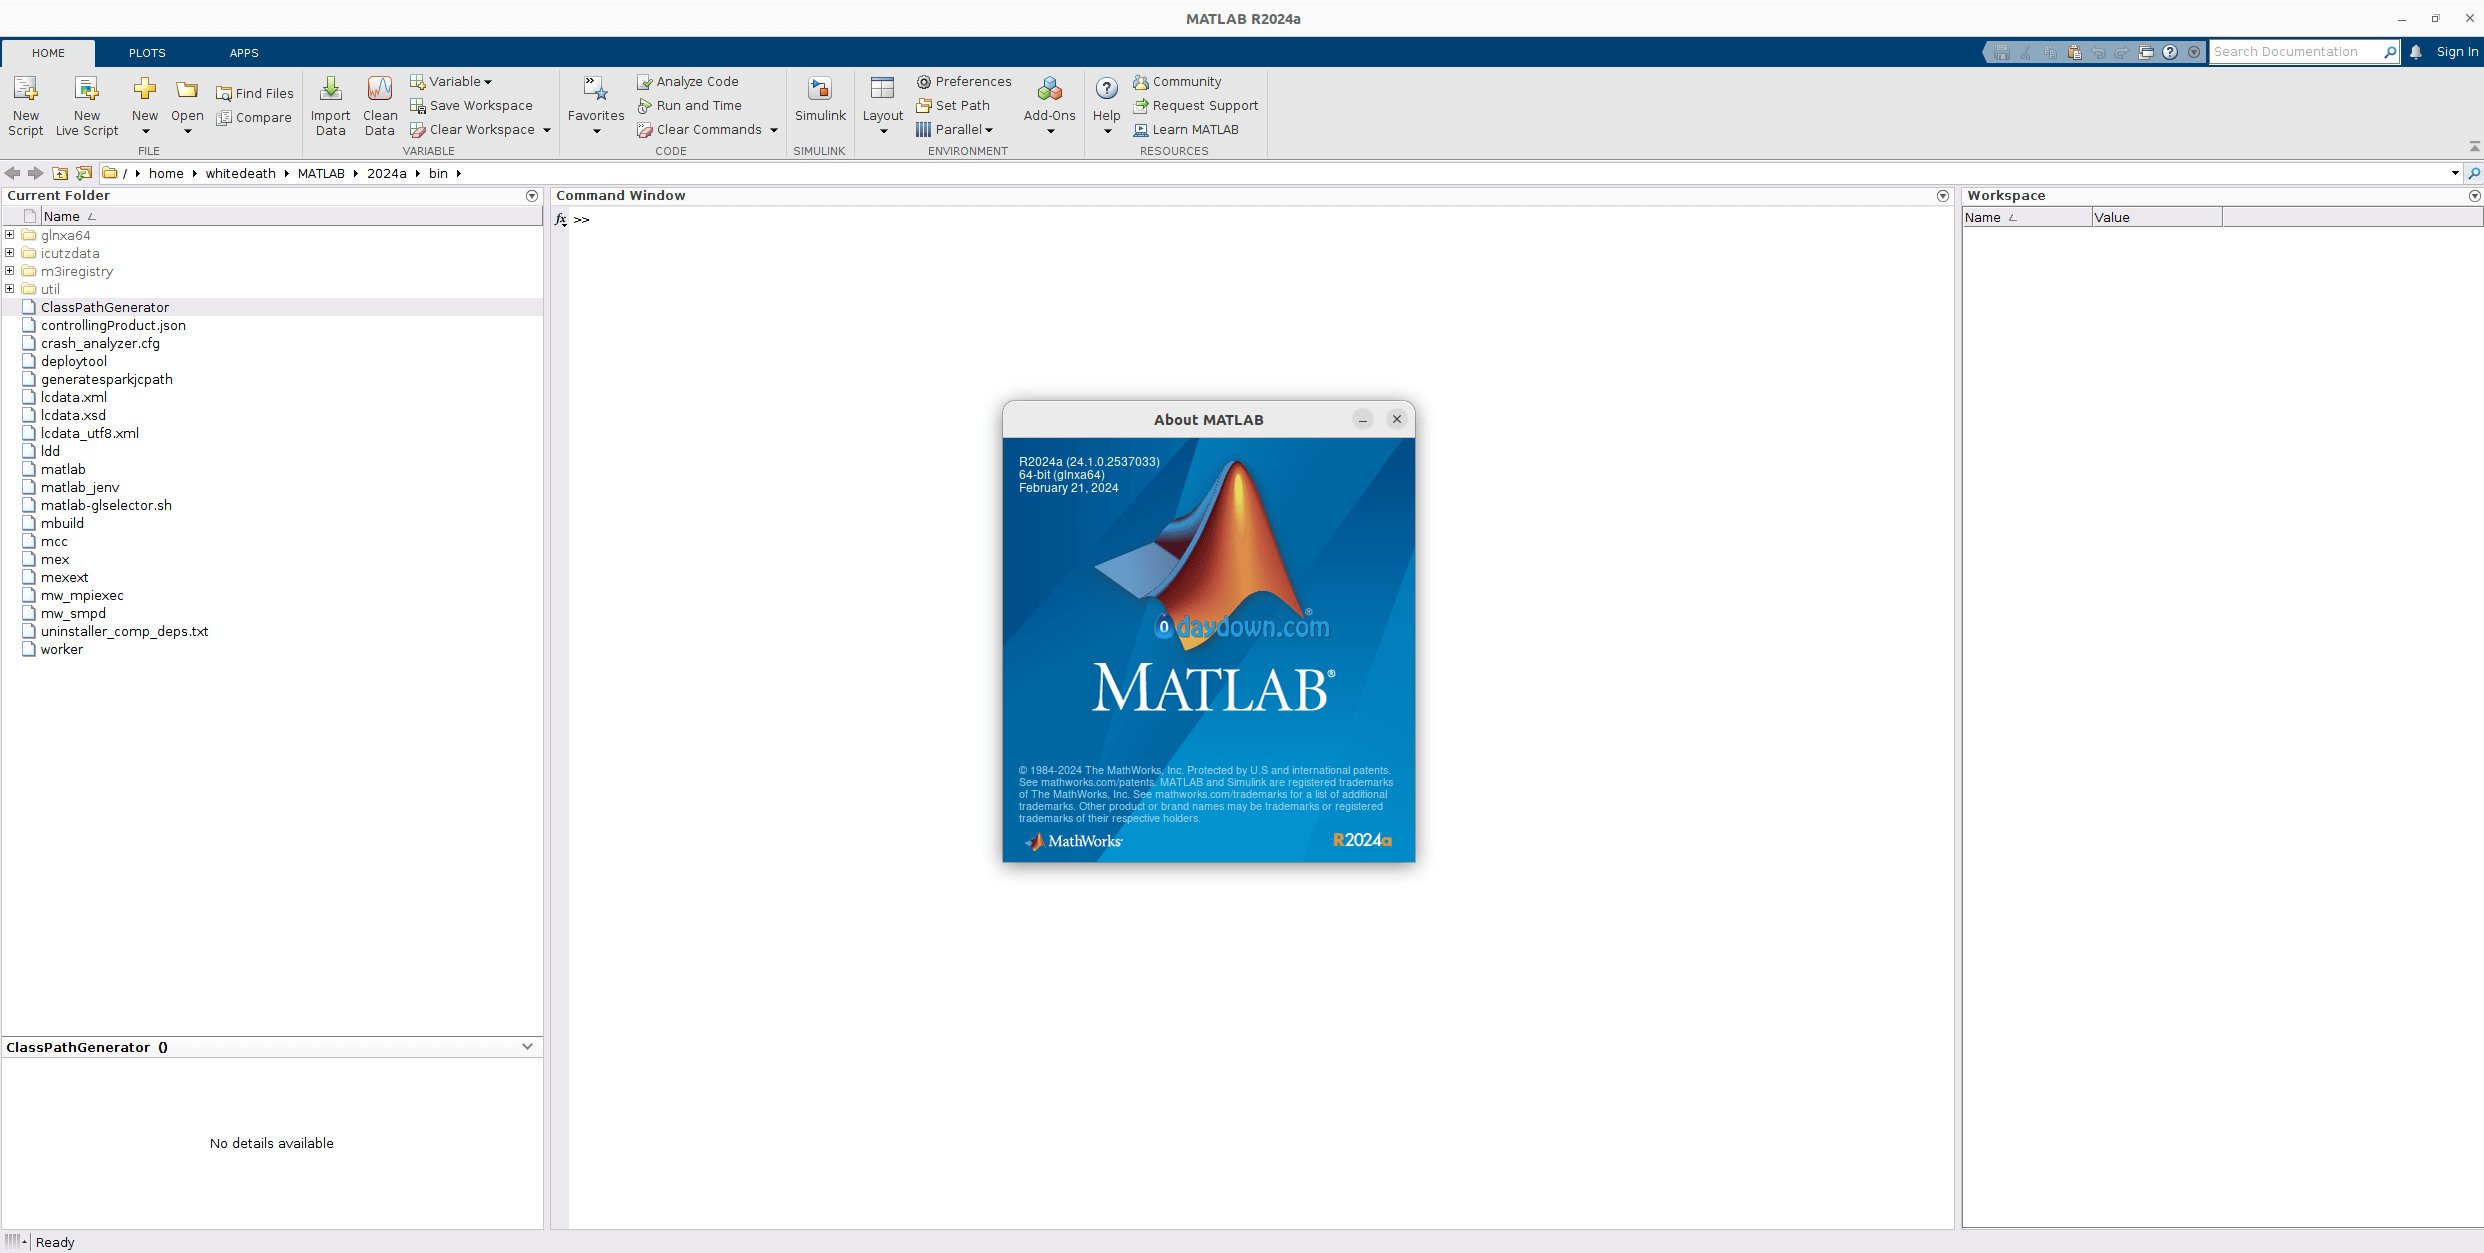This screenshot has height=1253, width=2484.
Task: Open the address bar history dropdown
Action: [x=2455, y=173]
